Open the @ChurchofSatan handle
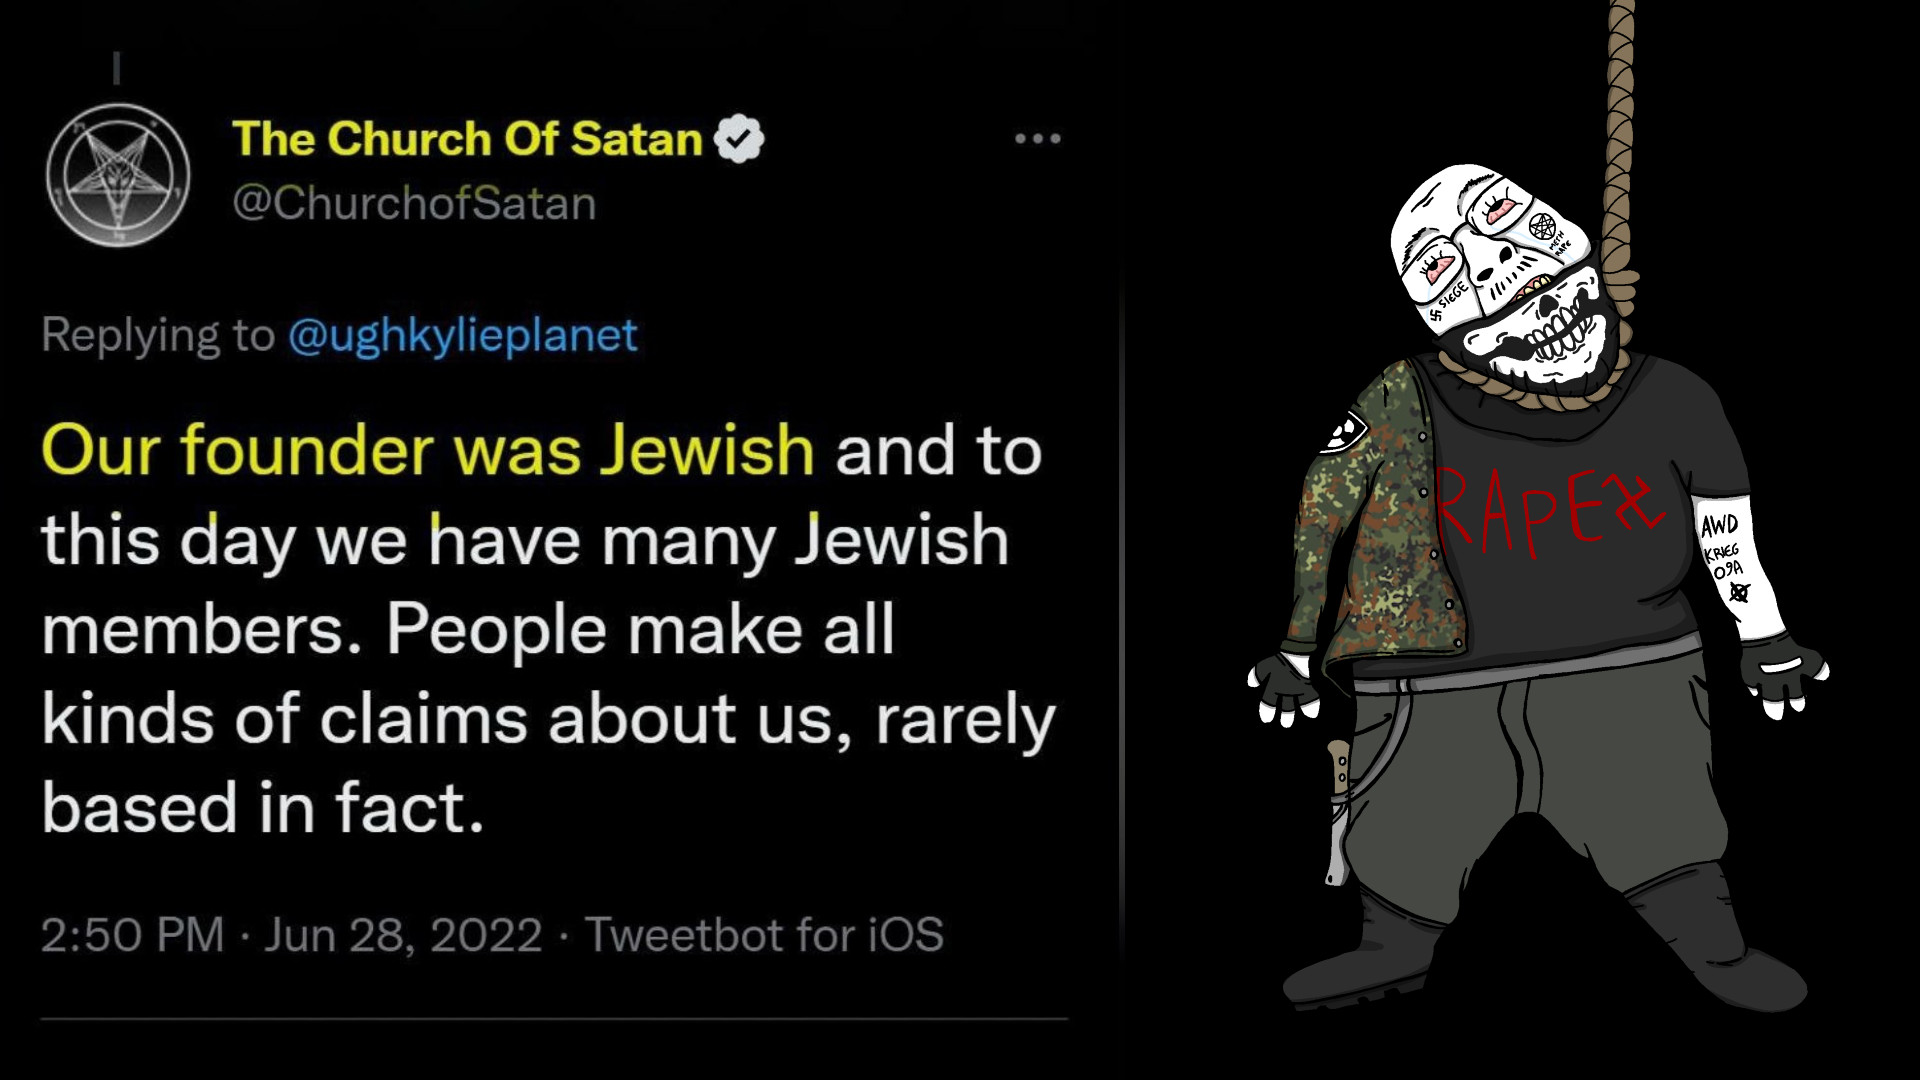Image resolution: width=1920 pixels, height=1080 pixels. coord(414,203)
